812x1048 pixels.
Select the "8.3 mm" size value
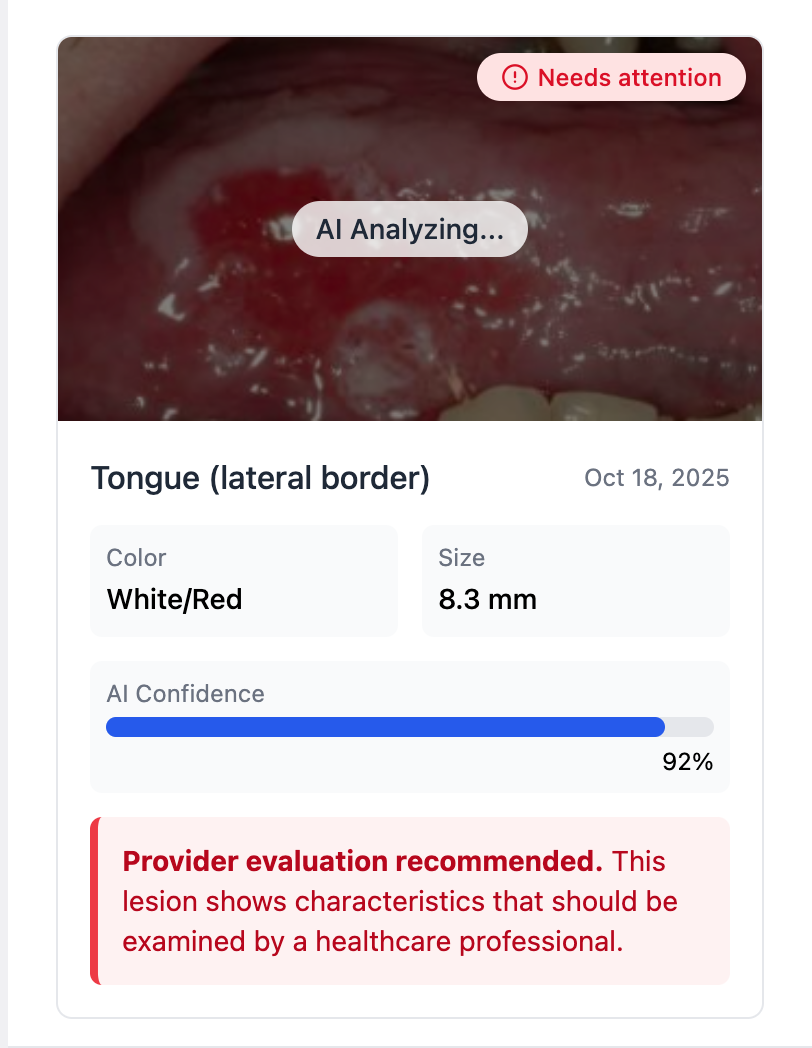[487, 599]
